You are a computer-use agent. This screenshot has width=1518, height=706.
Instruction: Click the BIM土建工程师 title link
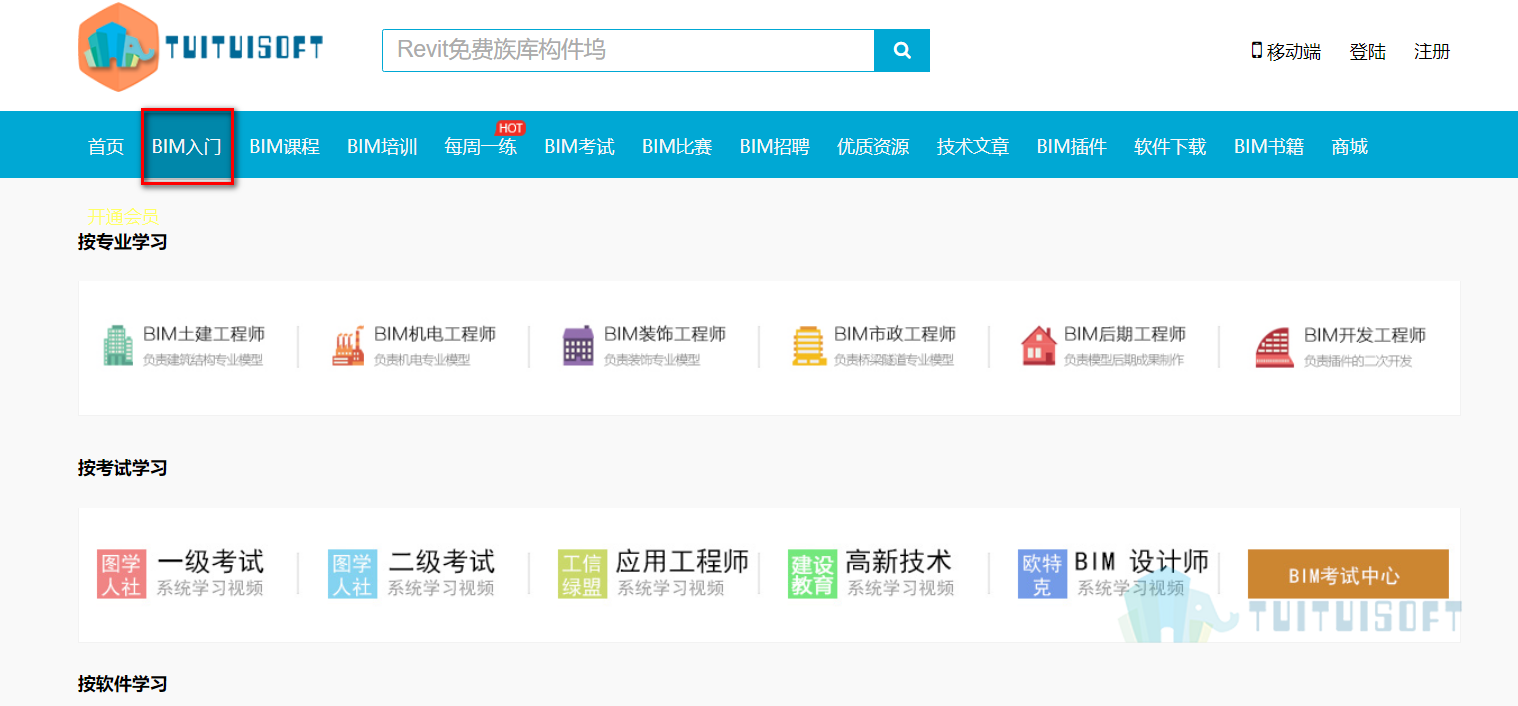click(x=204, y=334)
